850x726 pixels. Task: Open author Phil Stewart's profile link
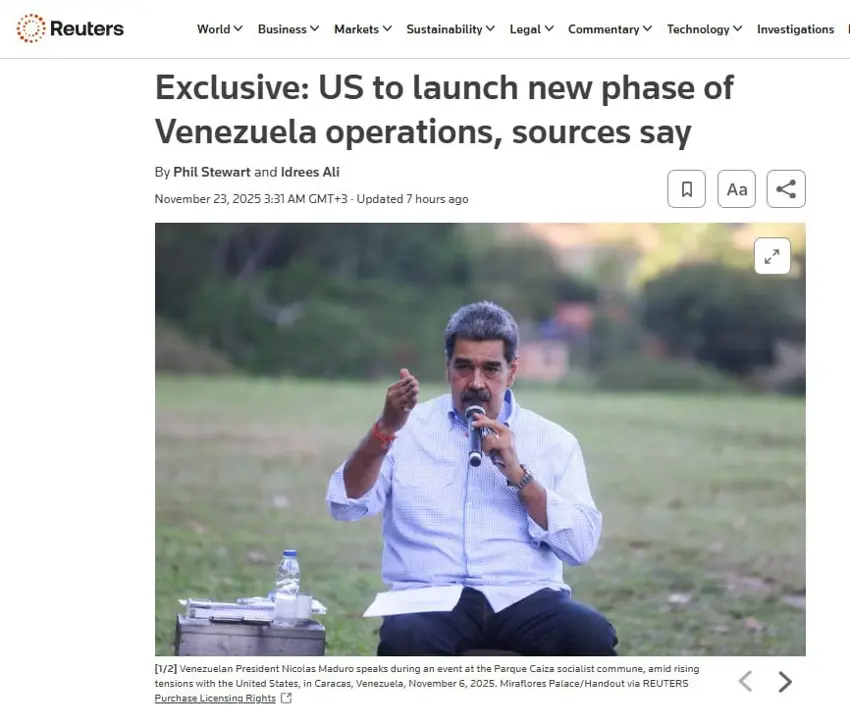[x=211, y=172]
